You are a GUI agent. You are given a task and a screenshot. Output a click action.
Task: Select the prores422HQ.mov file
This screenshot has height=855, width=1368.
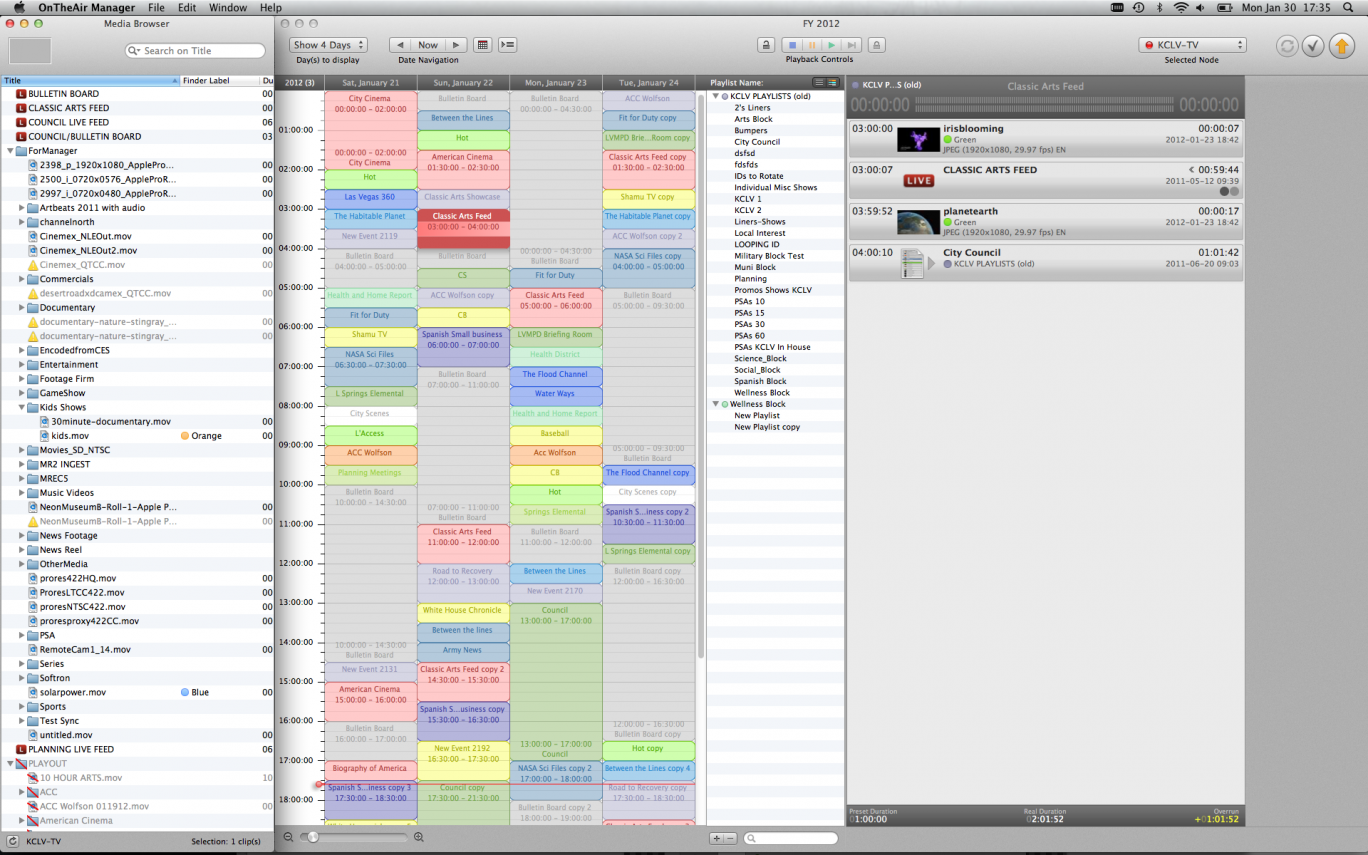(78, 578)
